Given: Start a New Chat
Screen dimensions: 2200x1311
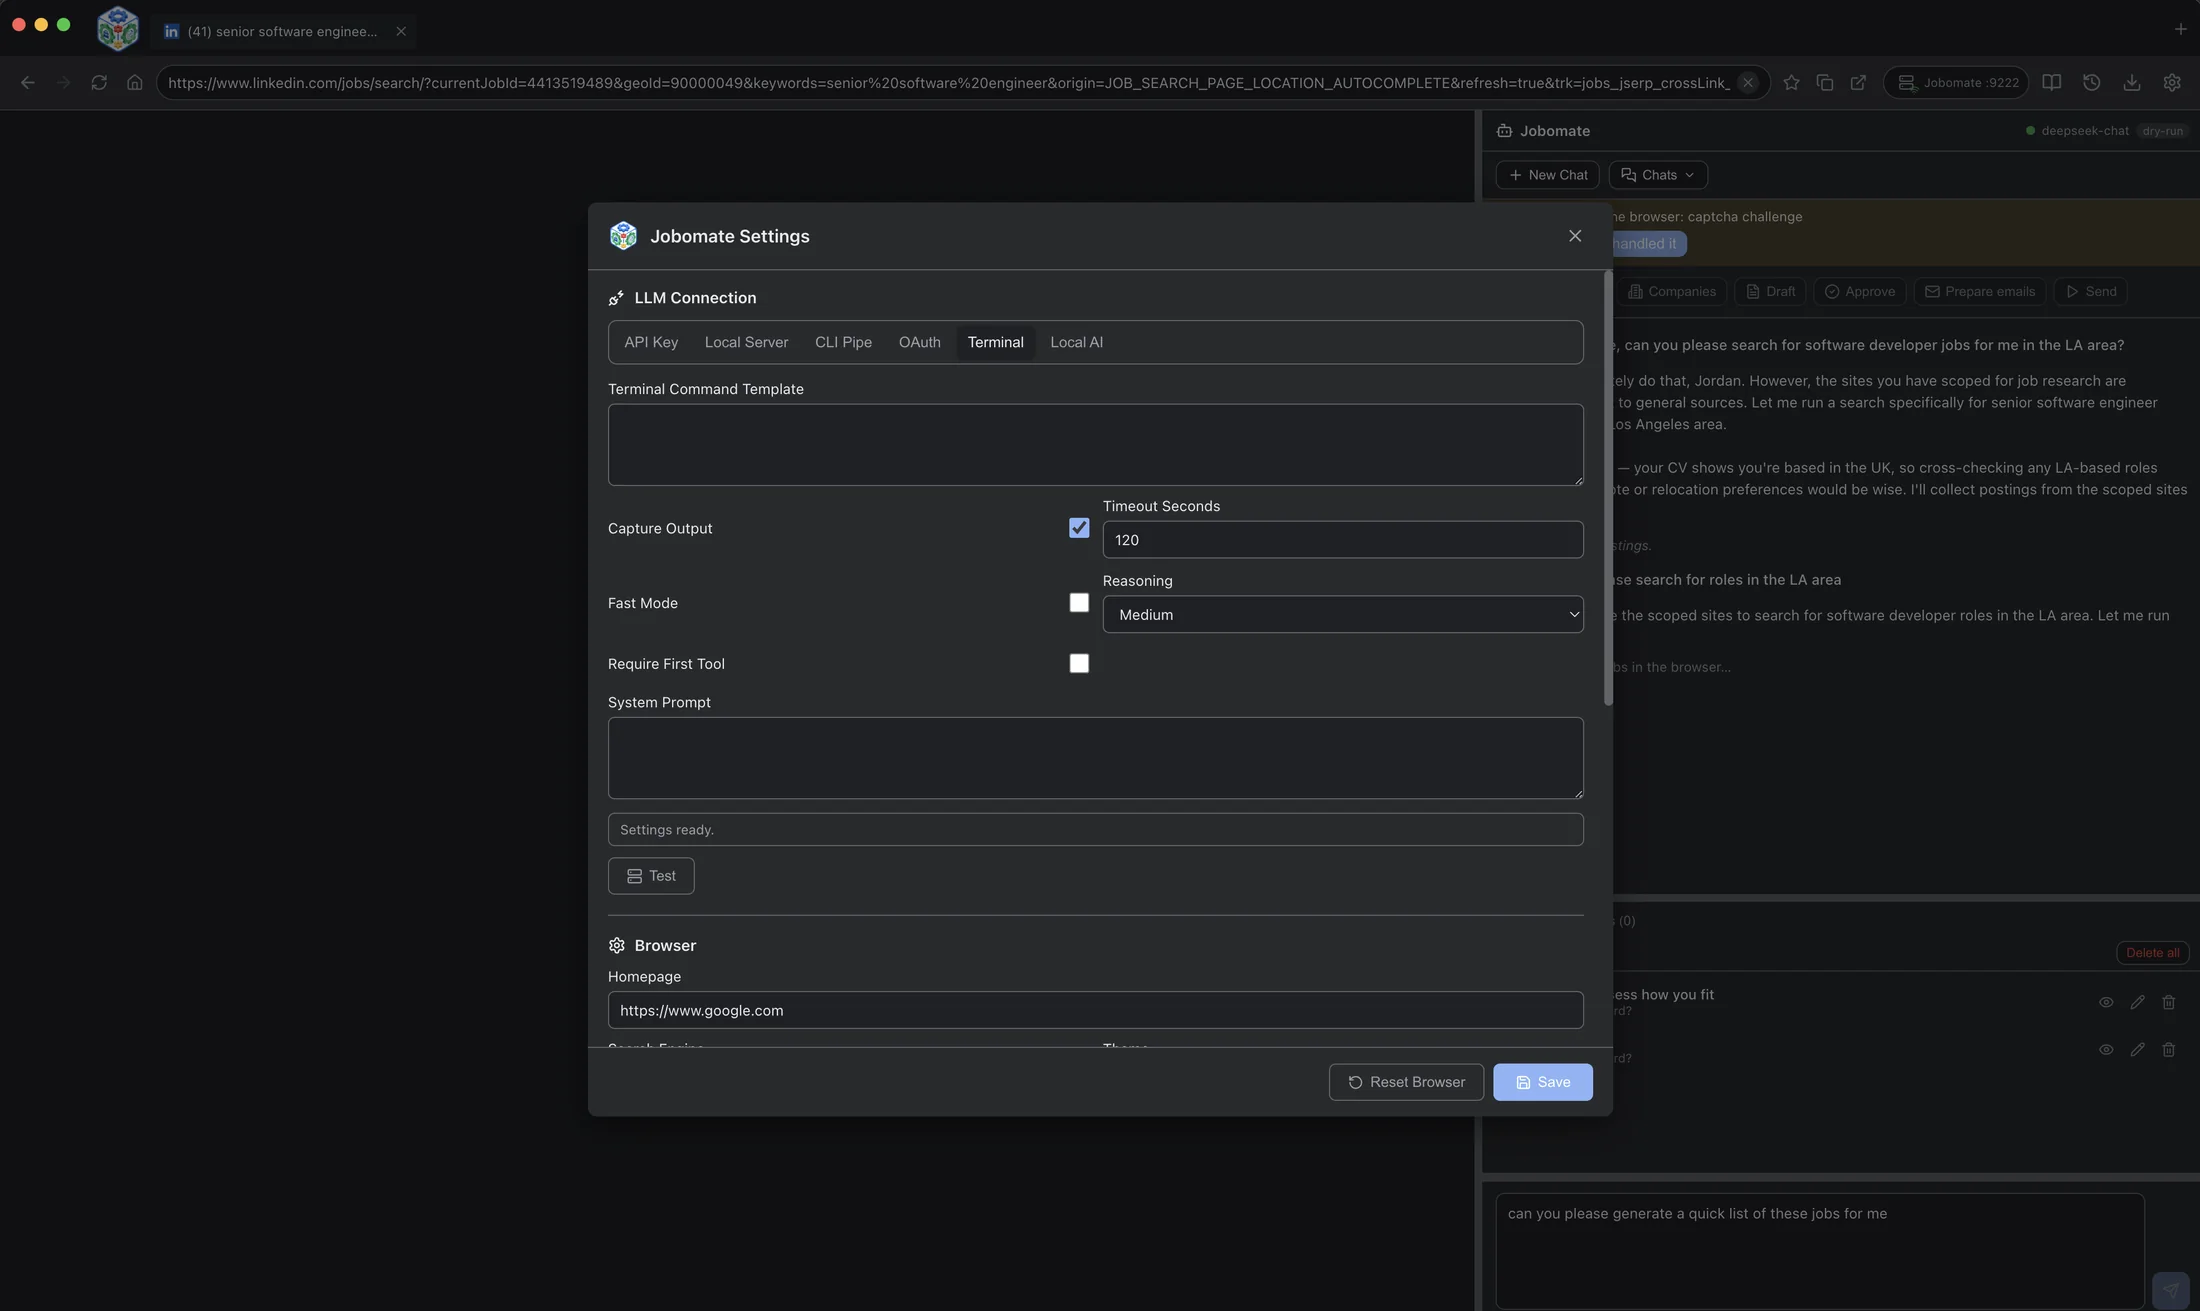Looking at the screenshot, I should [1547, 175].
